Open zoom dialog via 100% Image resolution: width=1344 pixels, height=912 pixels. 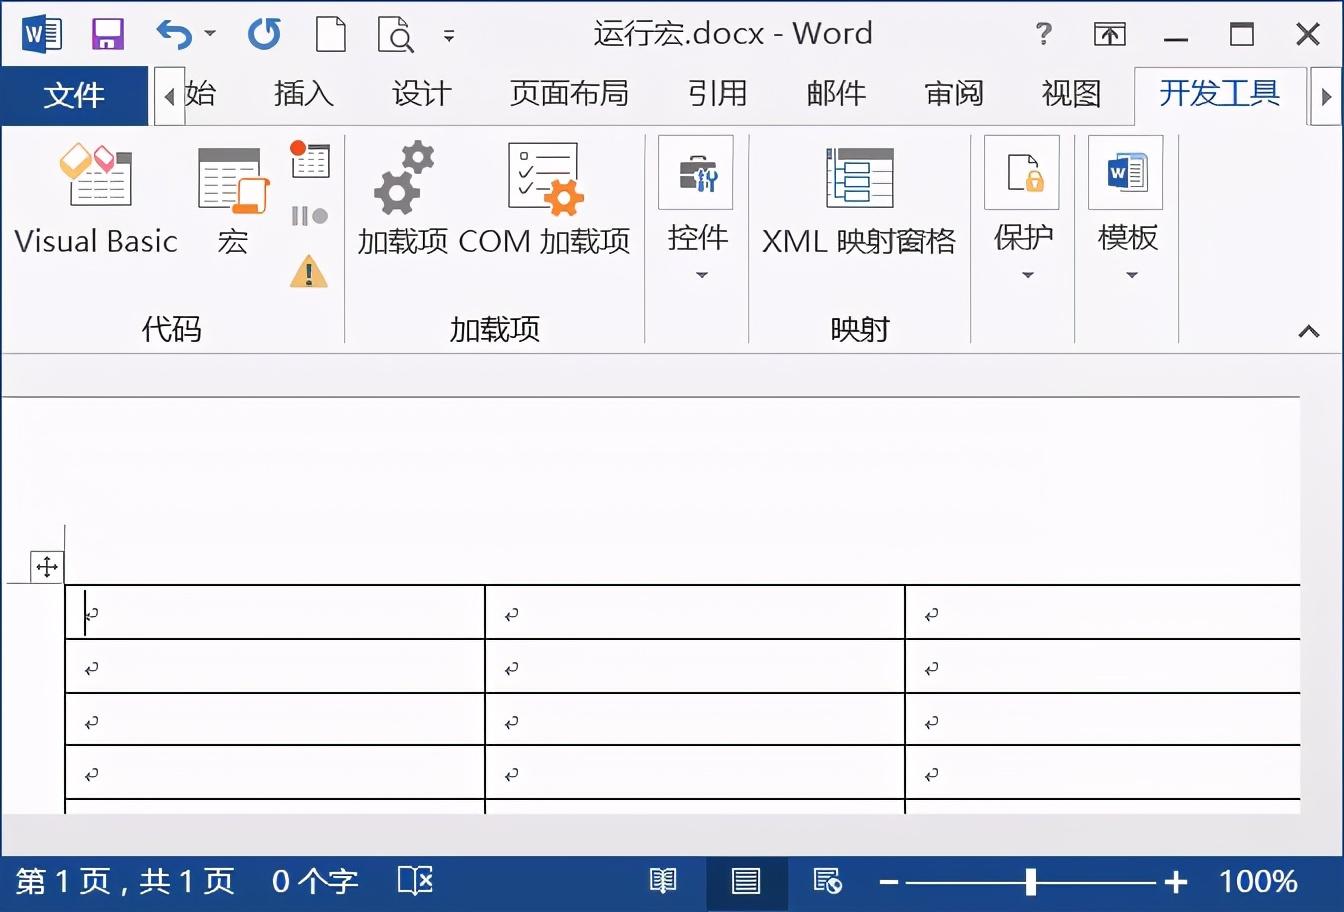click(1258, 881)
